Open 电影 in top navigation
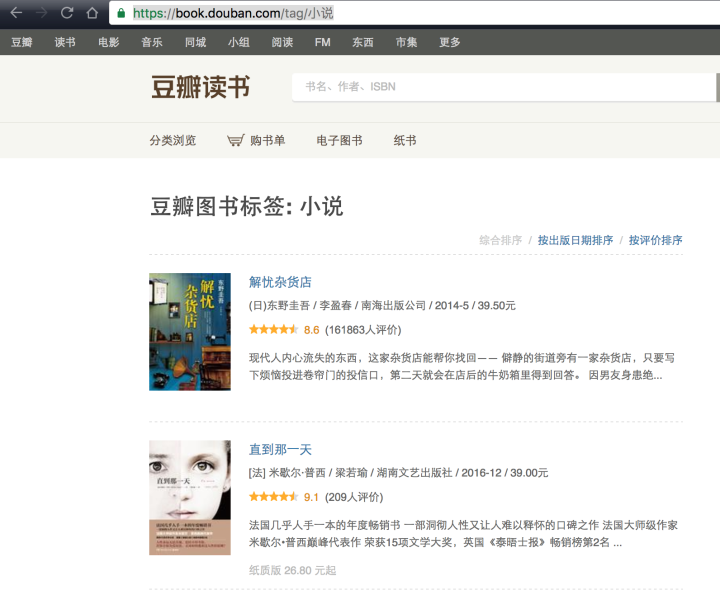The width and height of the screenshot is (720, 595). point(108,42)
